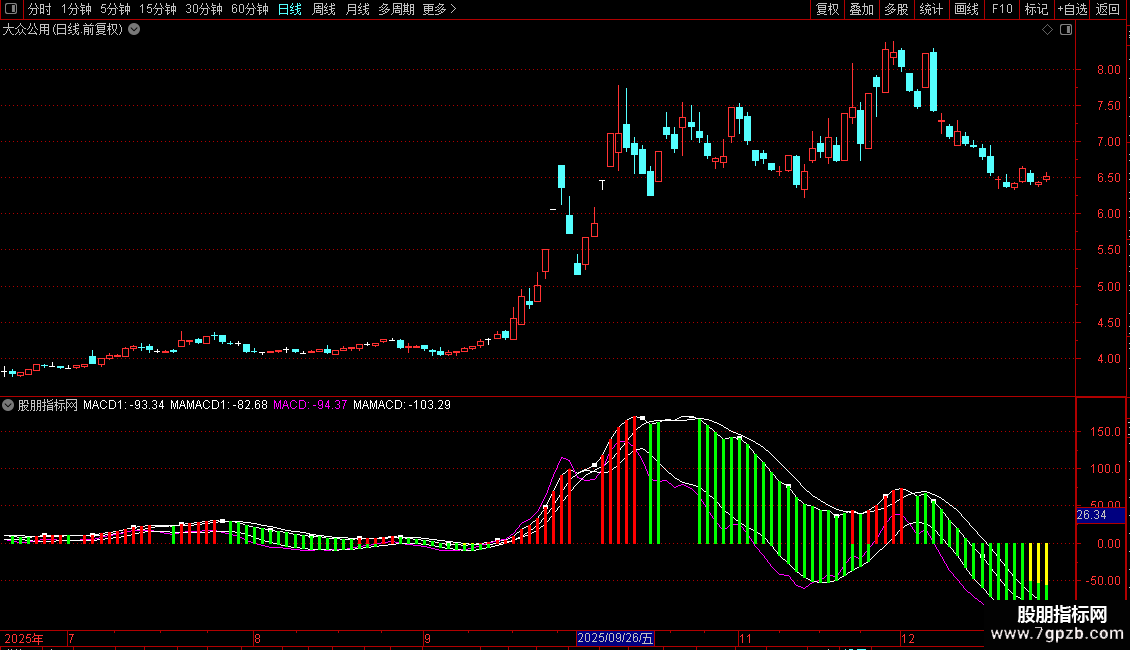Expand the indicator menu circle before 股朋指标网
1130x650 pixels.
[8, 405]
